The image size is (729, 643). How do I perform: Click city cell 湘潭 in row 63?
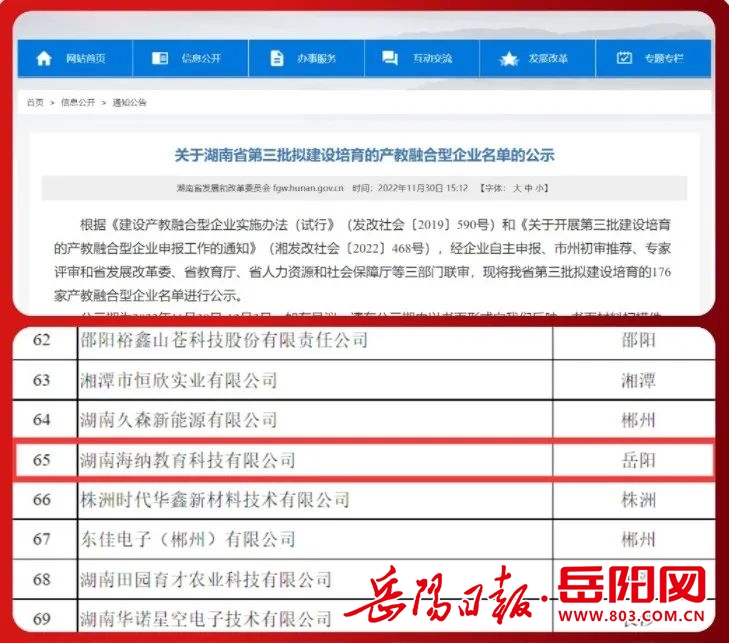pyautogui.click(x=638, y=381)
